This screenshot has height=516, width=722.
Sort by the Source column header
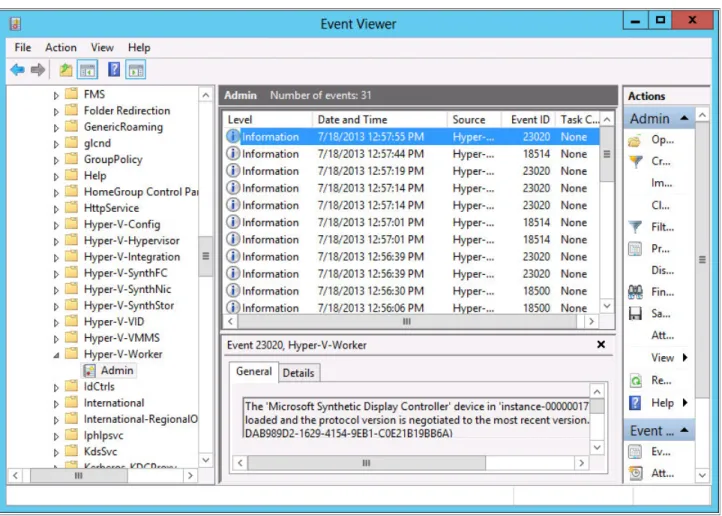[x=474, y=120]
